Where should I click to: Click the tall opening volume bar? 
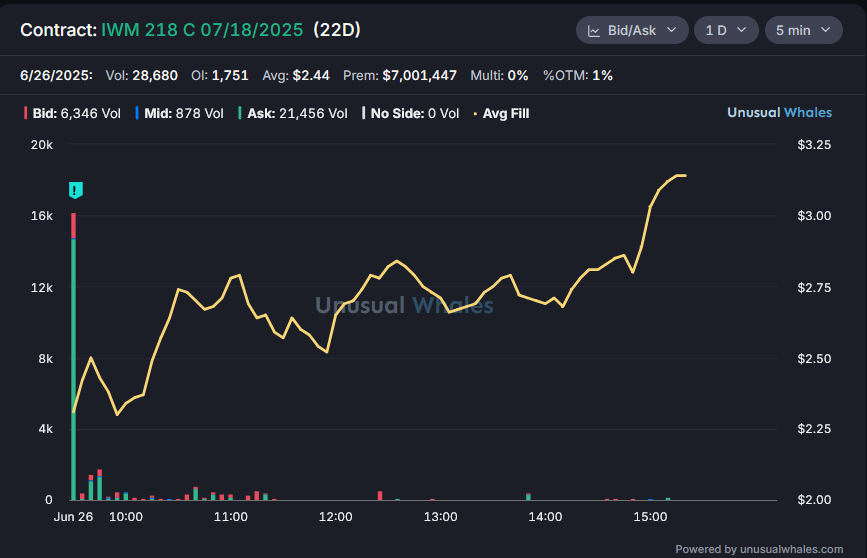pyautogui.click(x=74, y=357)
